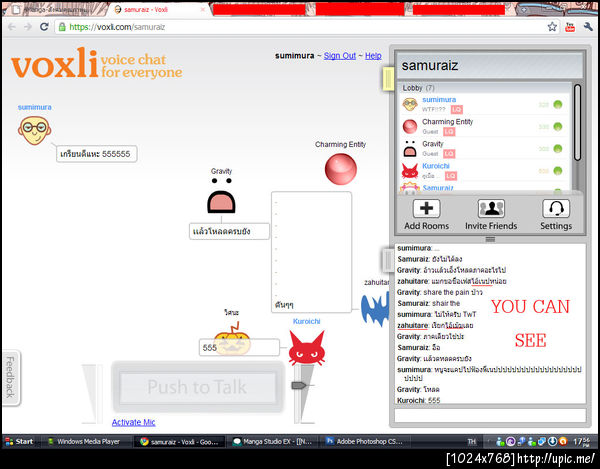Click the browser forward arrow
This screenshot has width=600, height=469.
[x=28, y=27]
